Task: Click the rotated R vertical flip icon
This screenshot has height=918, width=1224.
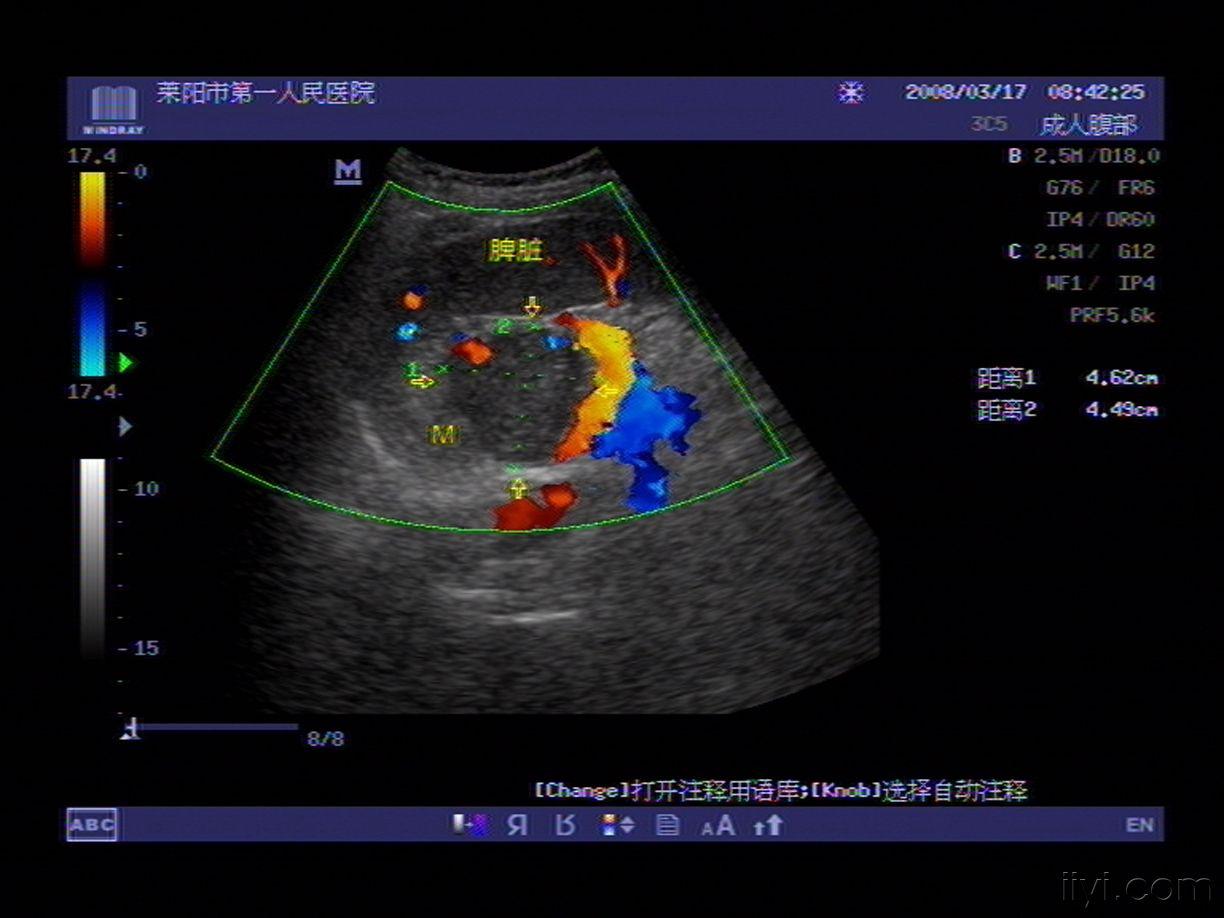Action: pyautogui.click(x=566, y=825)
